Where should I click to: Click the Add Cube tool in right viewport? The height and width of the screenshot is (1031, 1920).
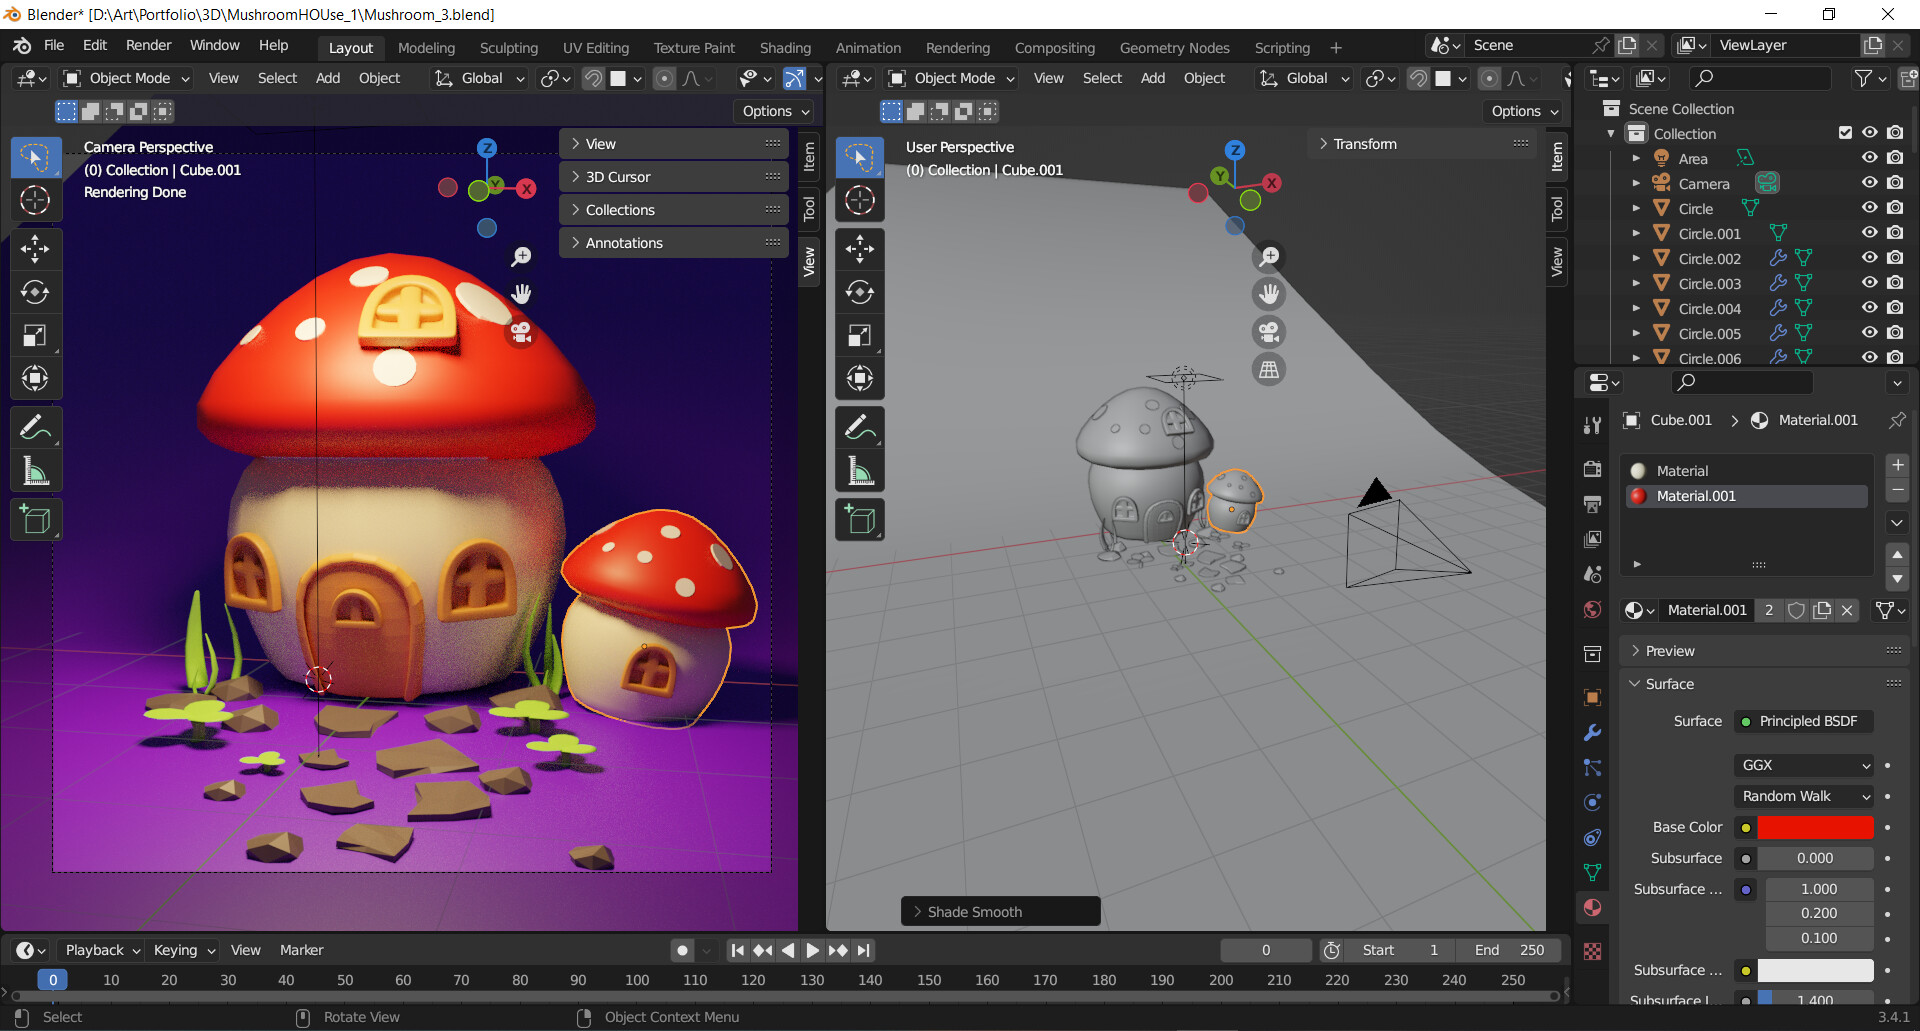pyautogui.click(x=859, y=520)
